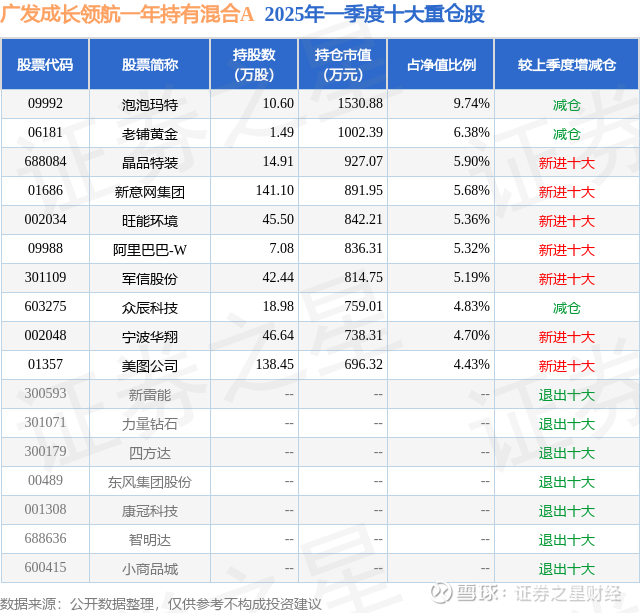640x613 pixels.
Task: Click the 新进十大 status for 晶品特装
Action: (567, 163)
